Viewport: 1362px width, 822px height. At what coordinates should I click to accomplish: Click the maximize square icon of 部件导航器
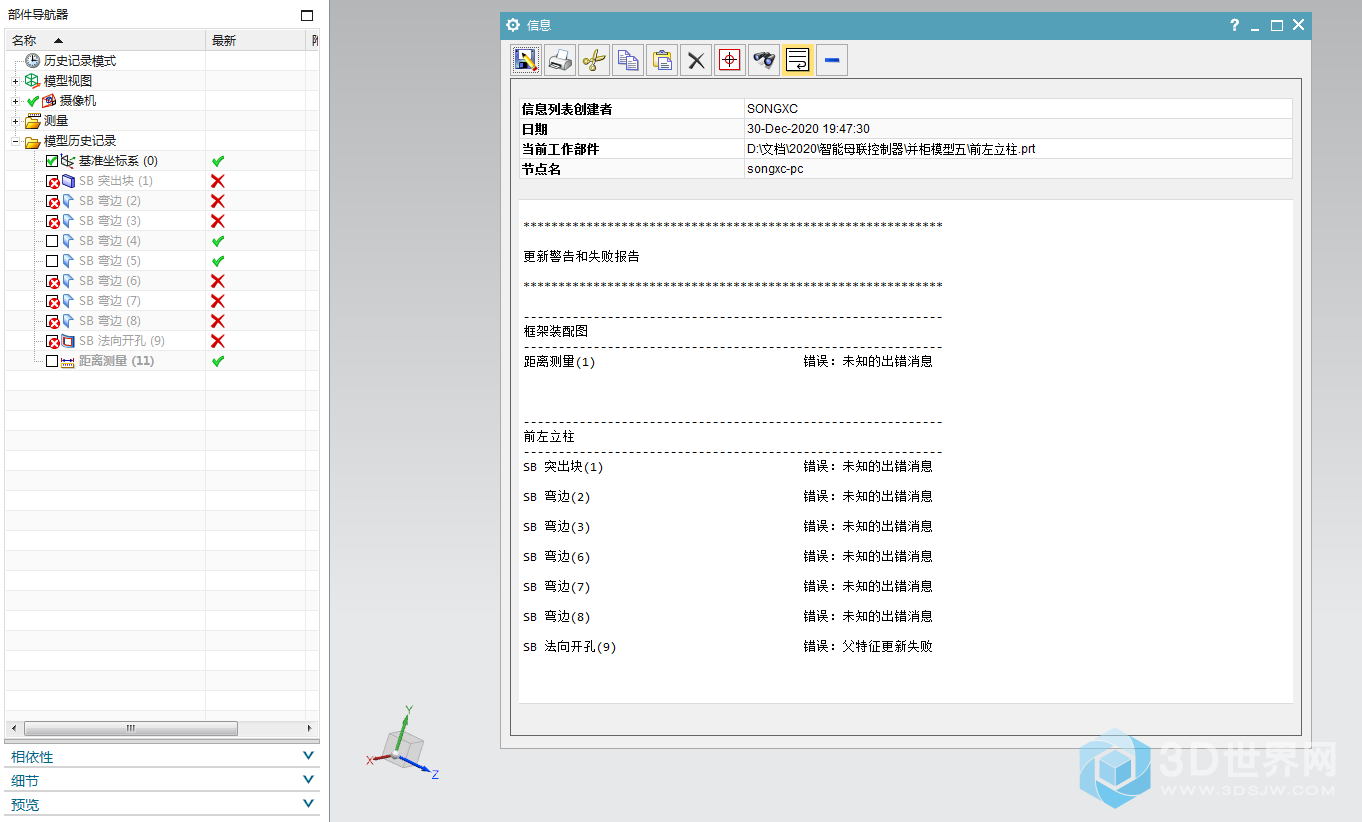307,15
